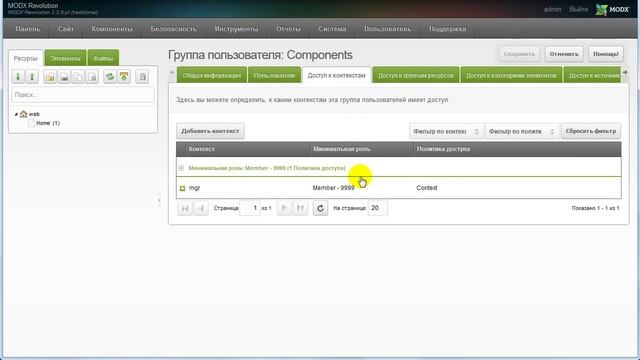Screen dimensions: 640x360
Task: Click the Добавить контекст button
Action: coord(210,131)
